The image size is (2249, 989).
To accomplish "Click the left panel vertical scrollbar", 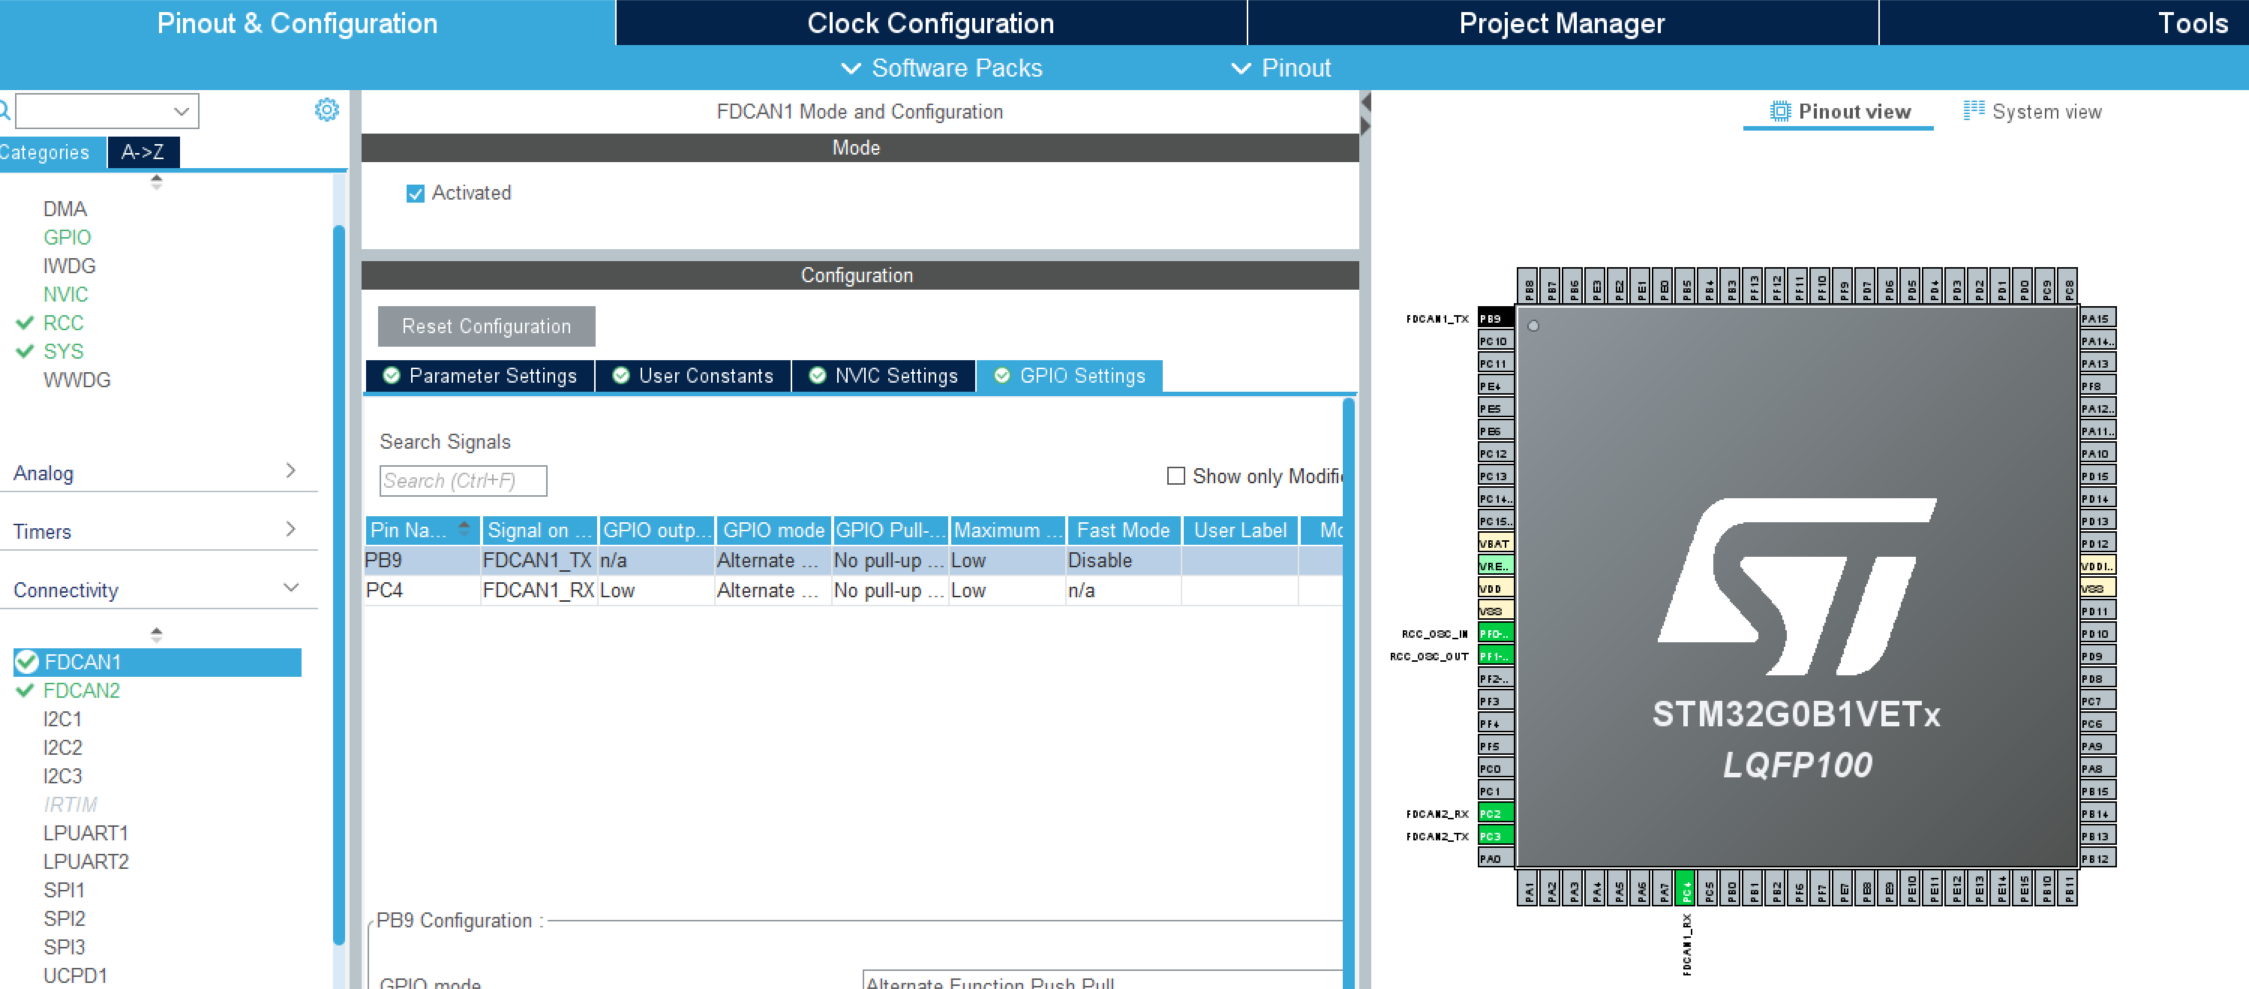I will pyautogui.click(x=339, y=585).
